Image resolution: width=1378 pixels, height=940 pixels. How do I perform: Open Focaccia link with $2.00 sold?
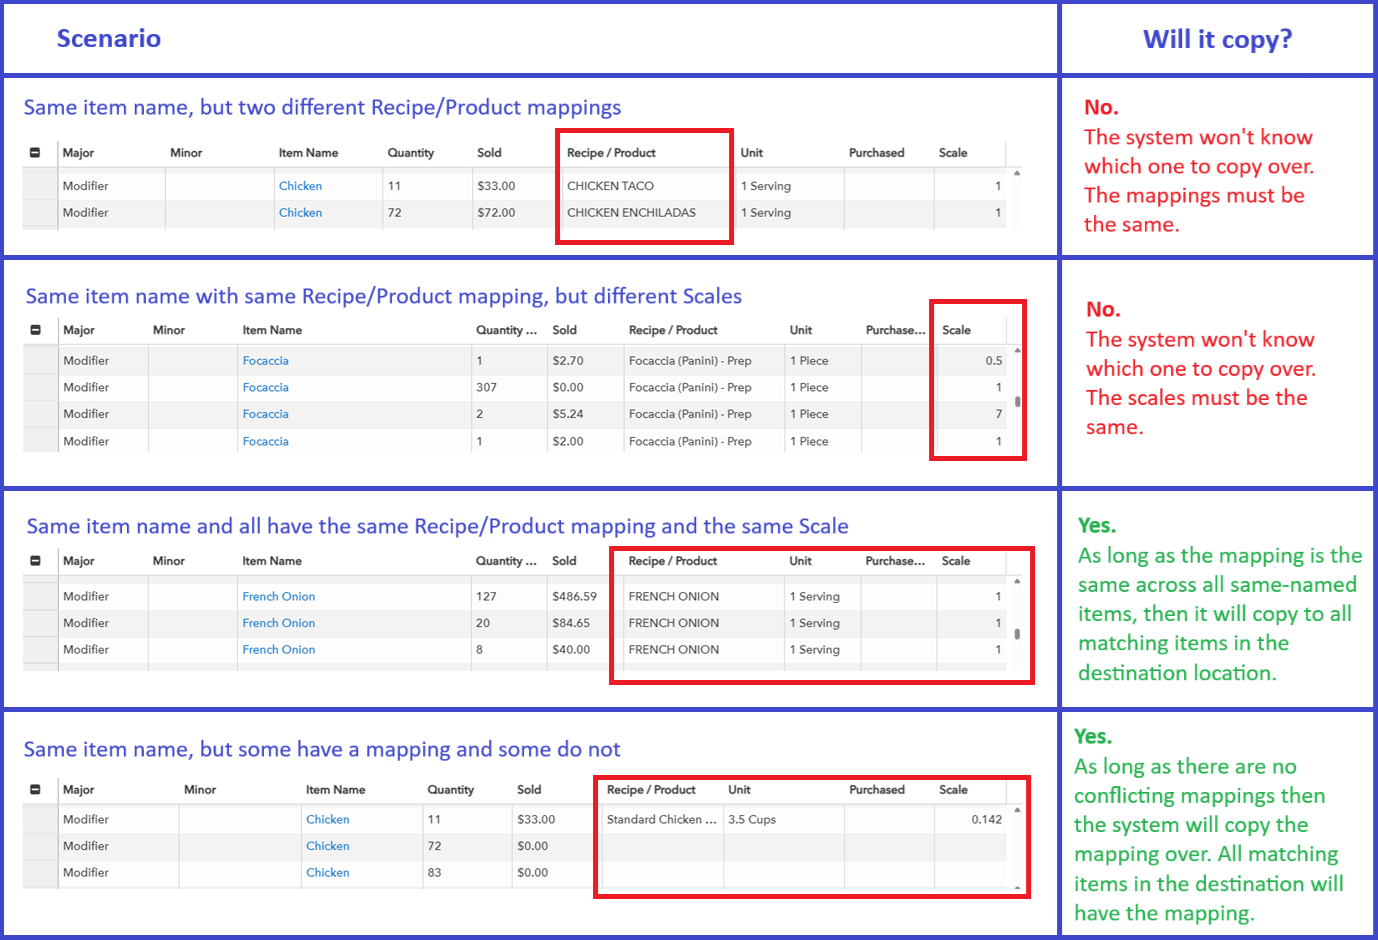[x=265, y=441]
